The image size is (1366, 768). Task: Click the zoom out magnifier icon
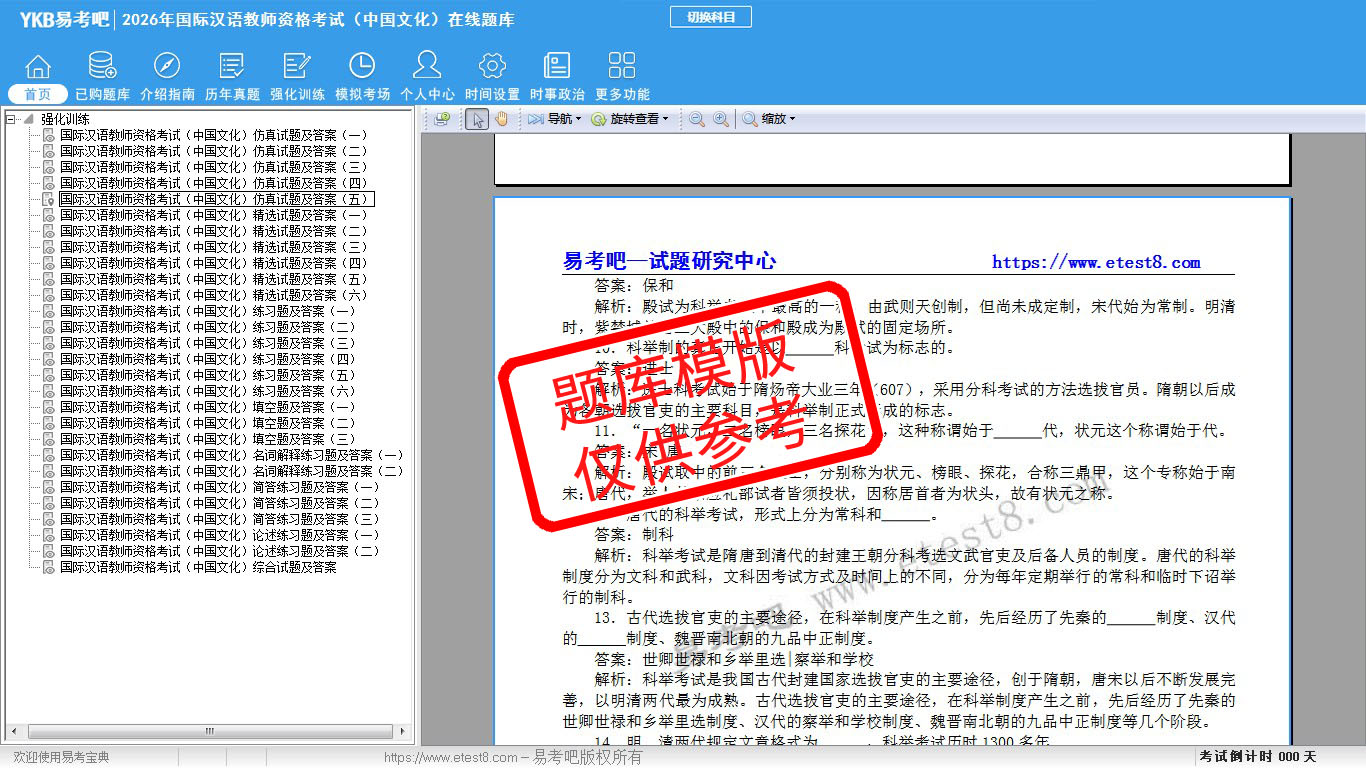point(696,119)
